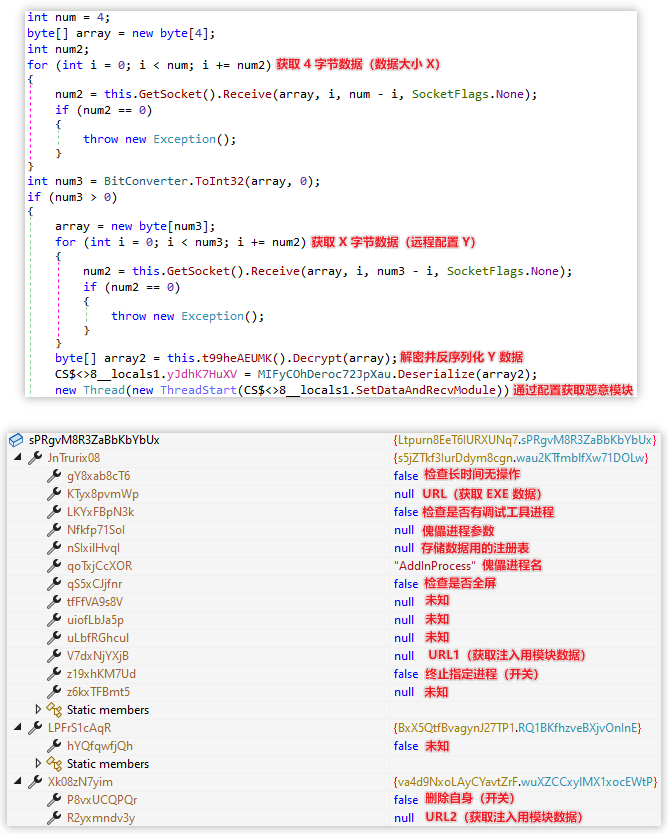The height and width of the screenshot is (834, 668).
Task: Click the wrench icon of gY8xab8cT6
Action: tap(54, 476)
